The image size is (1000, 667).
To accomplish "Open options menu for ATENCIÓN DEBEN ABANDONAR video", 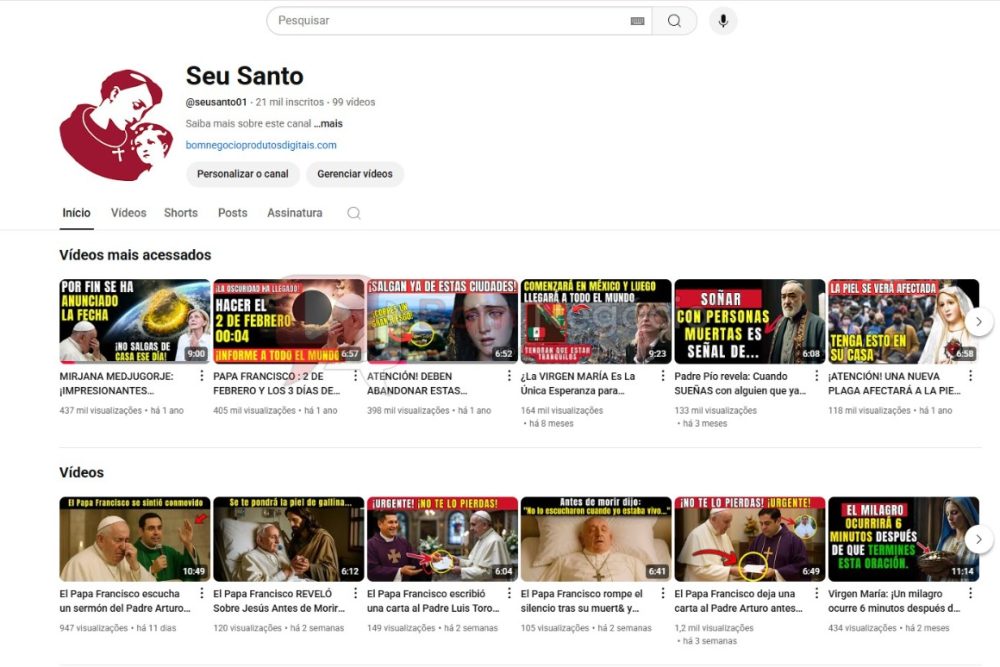I will tap(509, 376).
